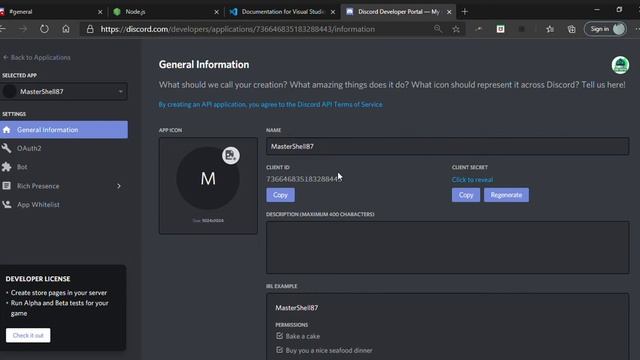Click the address bar URL
The image size is (640, 360).
coord(238,29)
